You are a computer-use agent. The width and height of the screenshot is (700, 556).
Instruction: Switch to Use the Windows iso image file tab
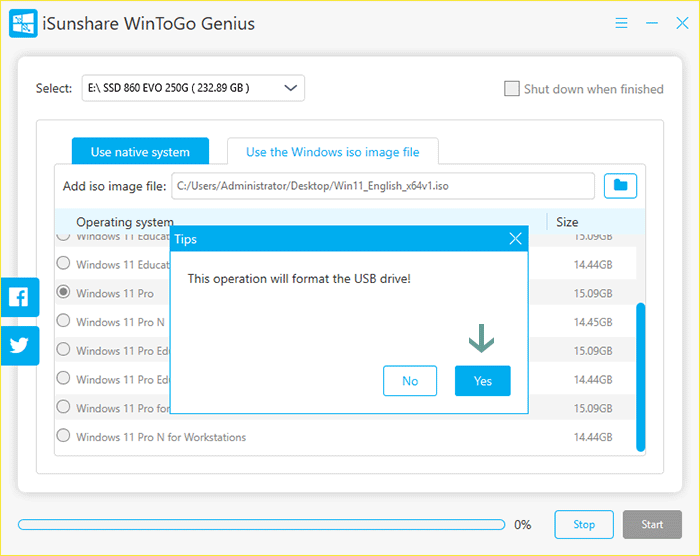click(x=333, y=151)
